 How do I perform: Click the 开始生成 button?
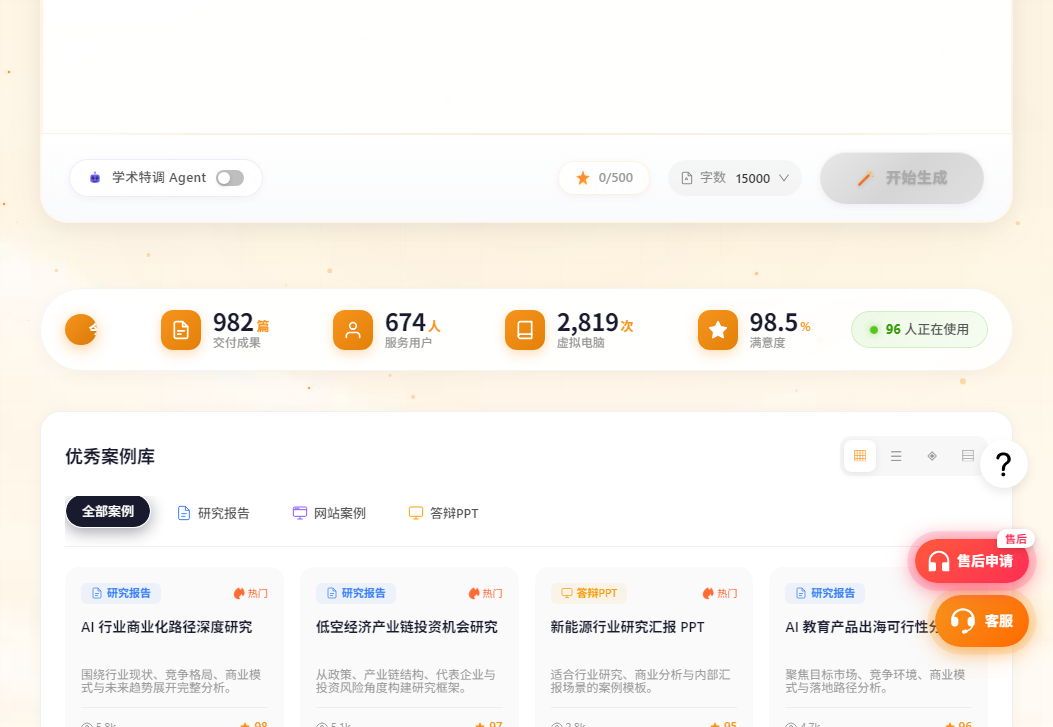pyautogui.click(x=902, y=178)
